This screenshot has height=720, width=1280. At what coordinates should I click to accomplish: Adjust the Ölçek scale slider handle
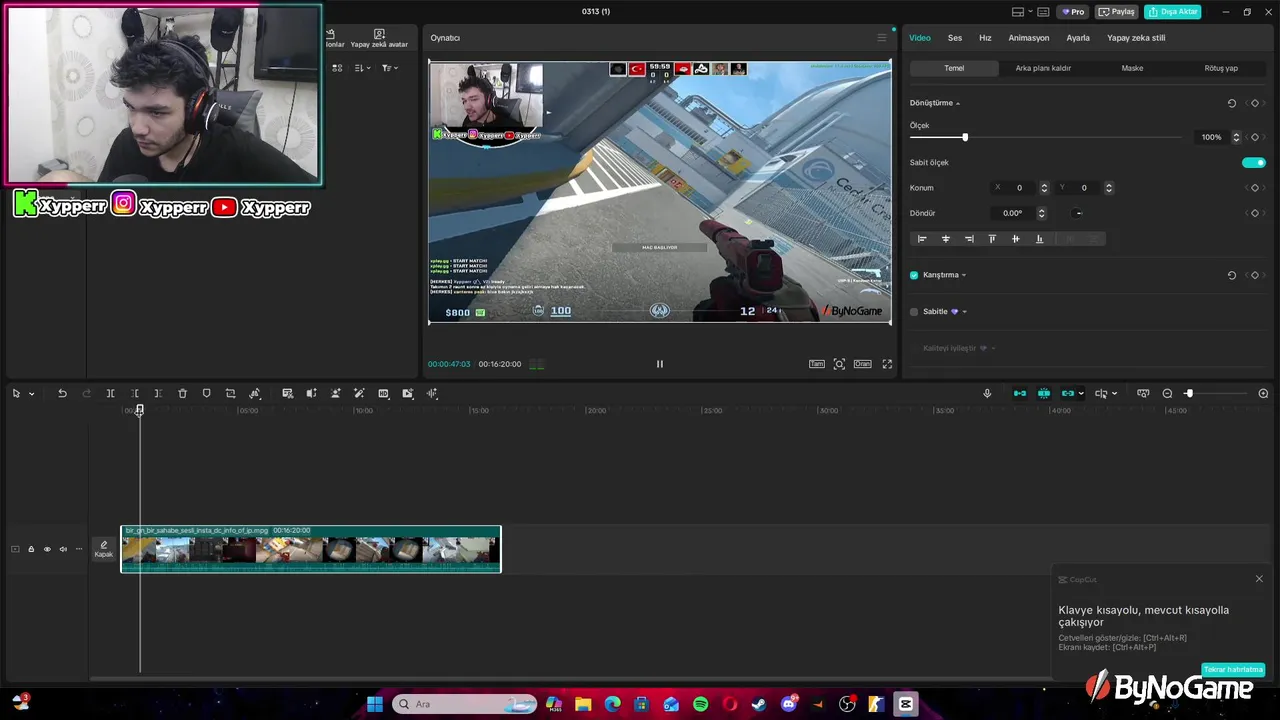click(965, 137)
